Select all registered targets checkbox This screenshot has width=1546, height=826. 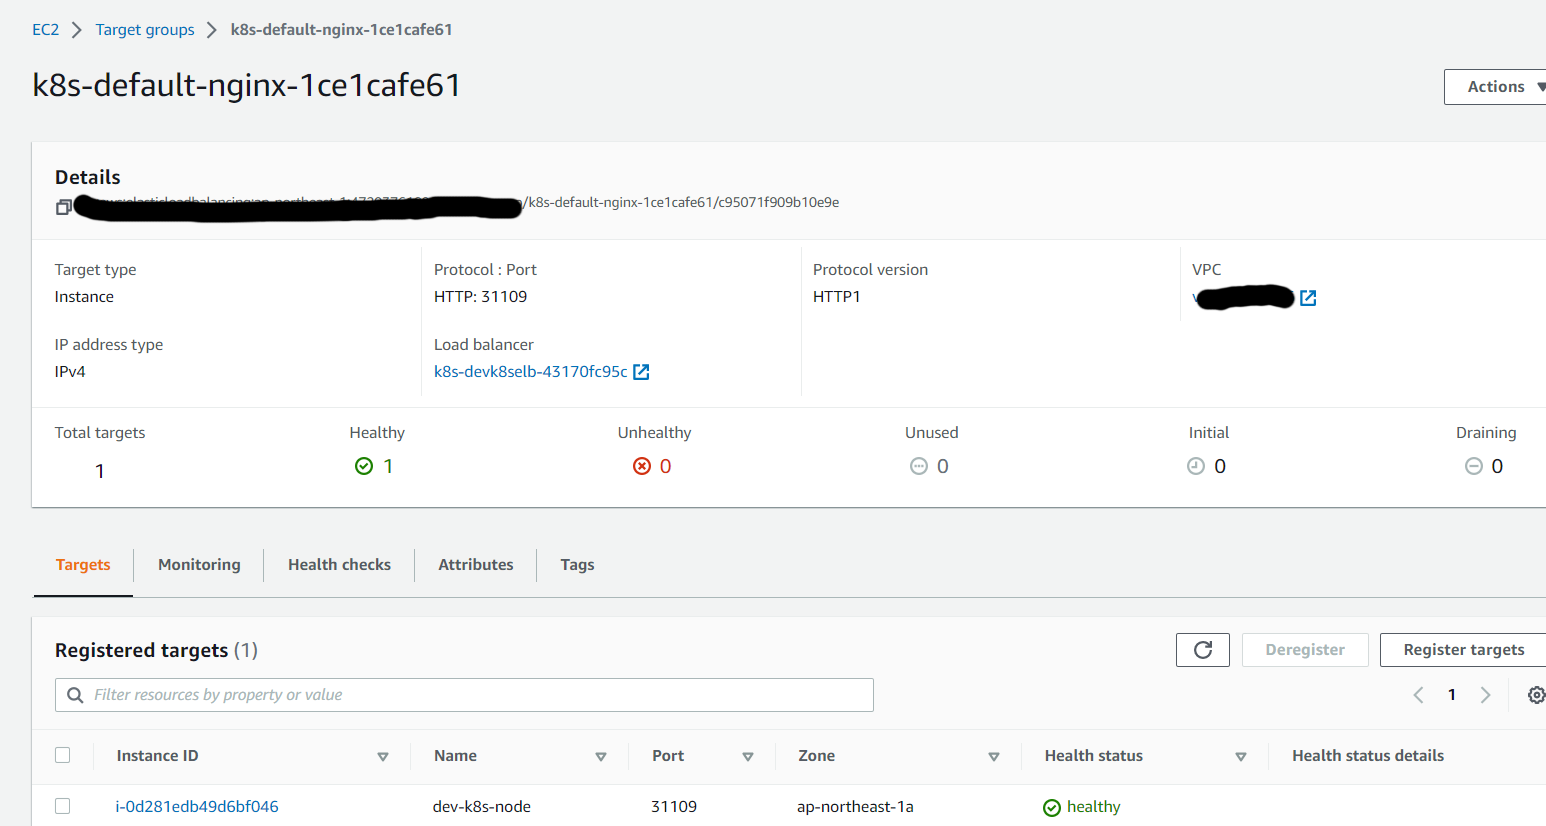click(63, 756)
